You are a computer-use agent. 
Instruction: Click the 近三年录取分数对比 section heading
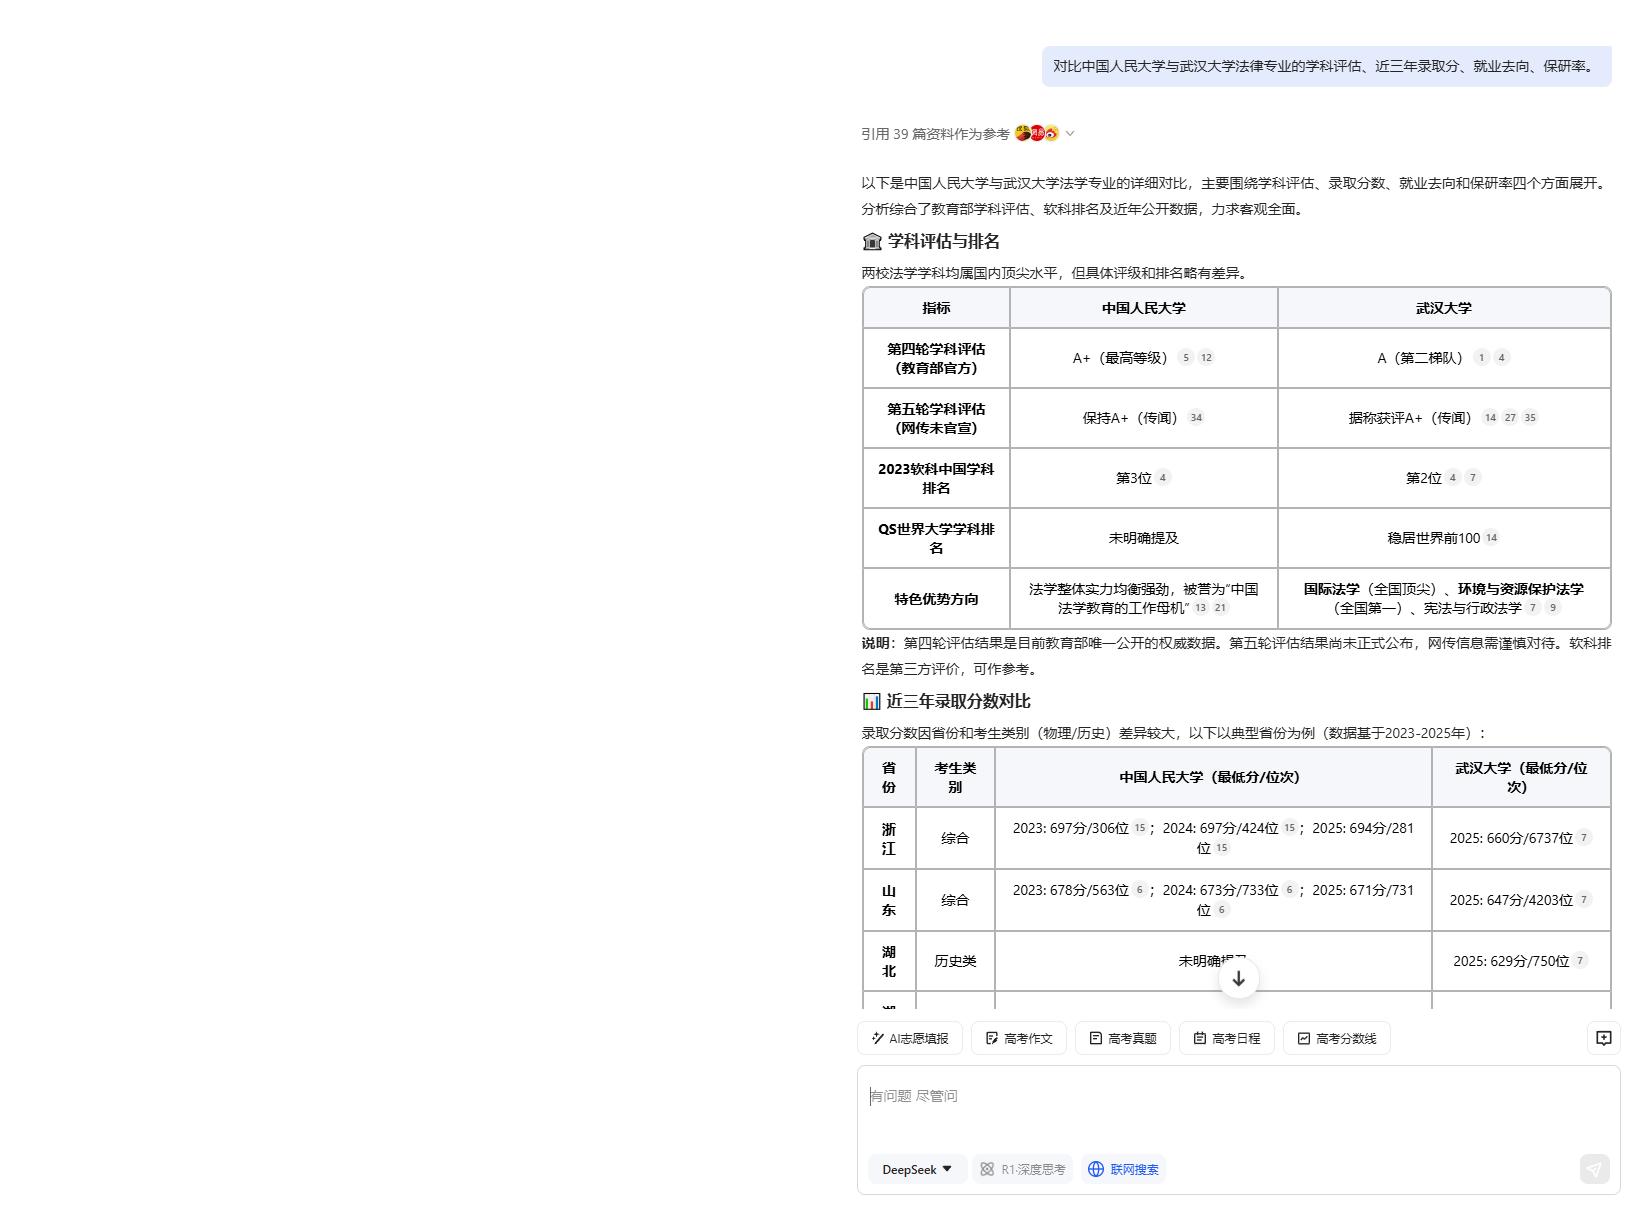(947, 702)
